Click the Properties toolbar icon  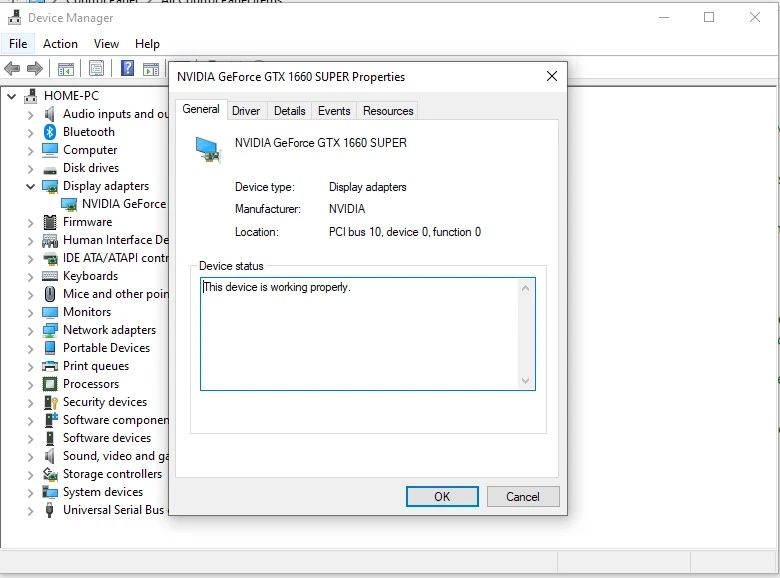97,68
